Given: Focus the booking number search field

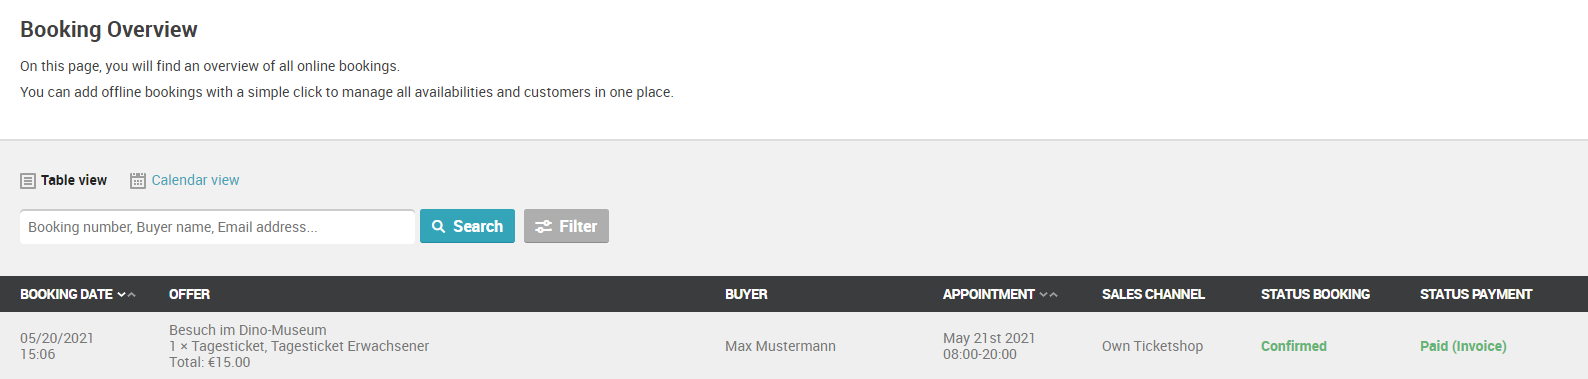Looking at the screenshot, I should tap(217, 227).
